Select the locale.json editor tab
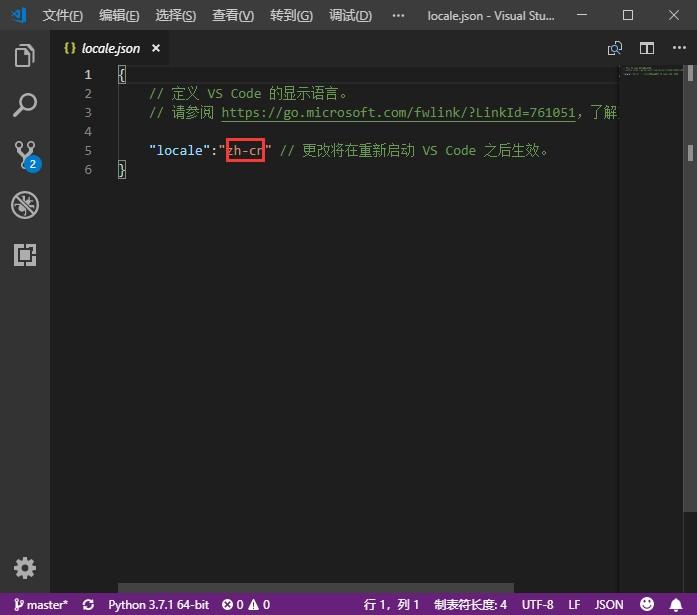Image resolution: width=697 pixels, height=615 pixels. point(109,48)
